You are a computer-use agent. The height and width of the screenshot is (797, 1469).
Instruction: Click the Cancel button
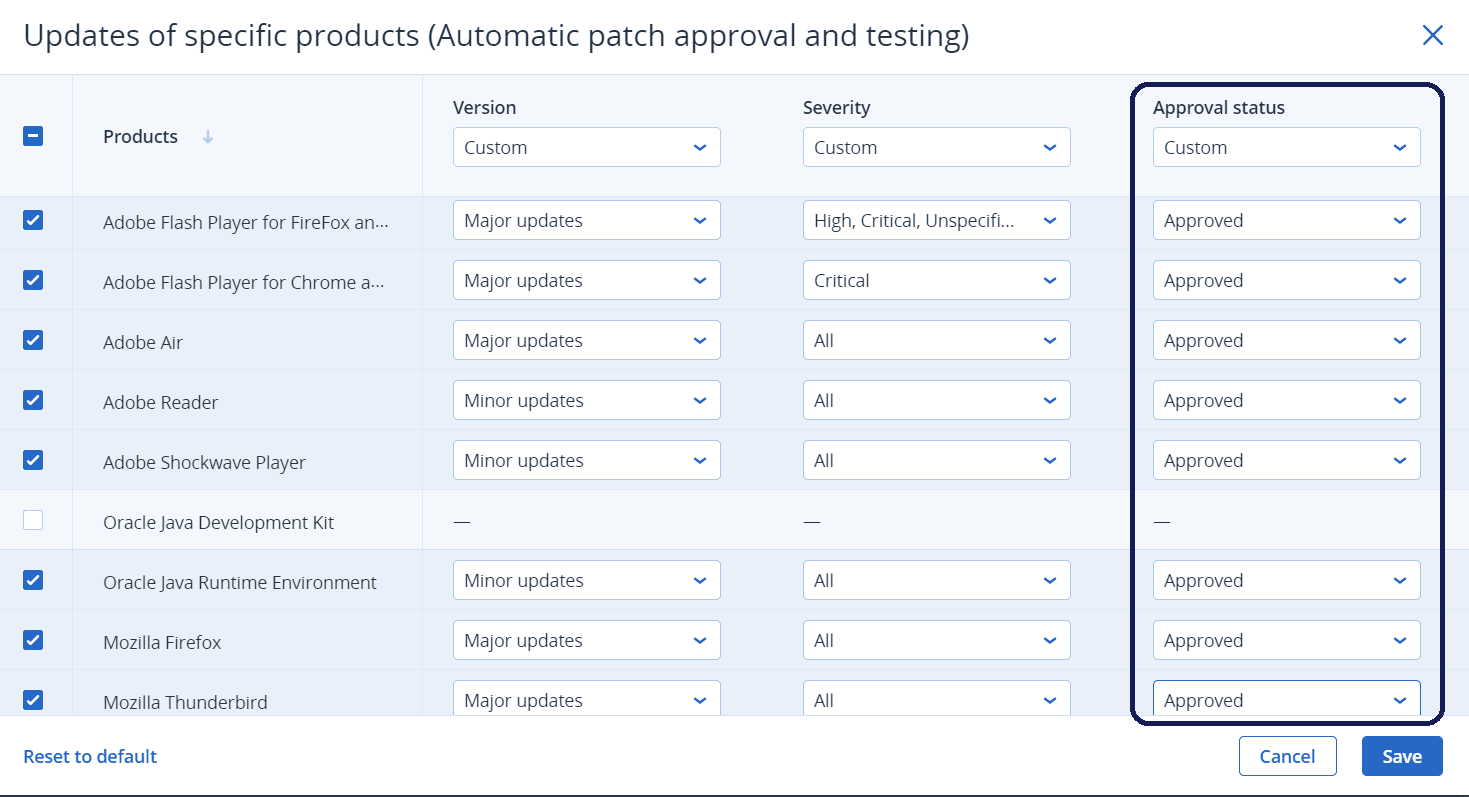1287,756
